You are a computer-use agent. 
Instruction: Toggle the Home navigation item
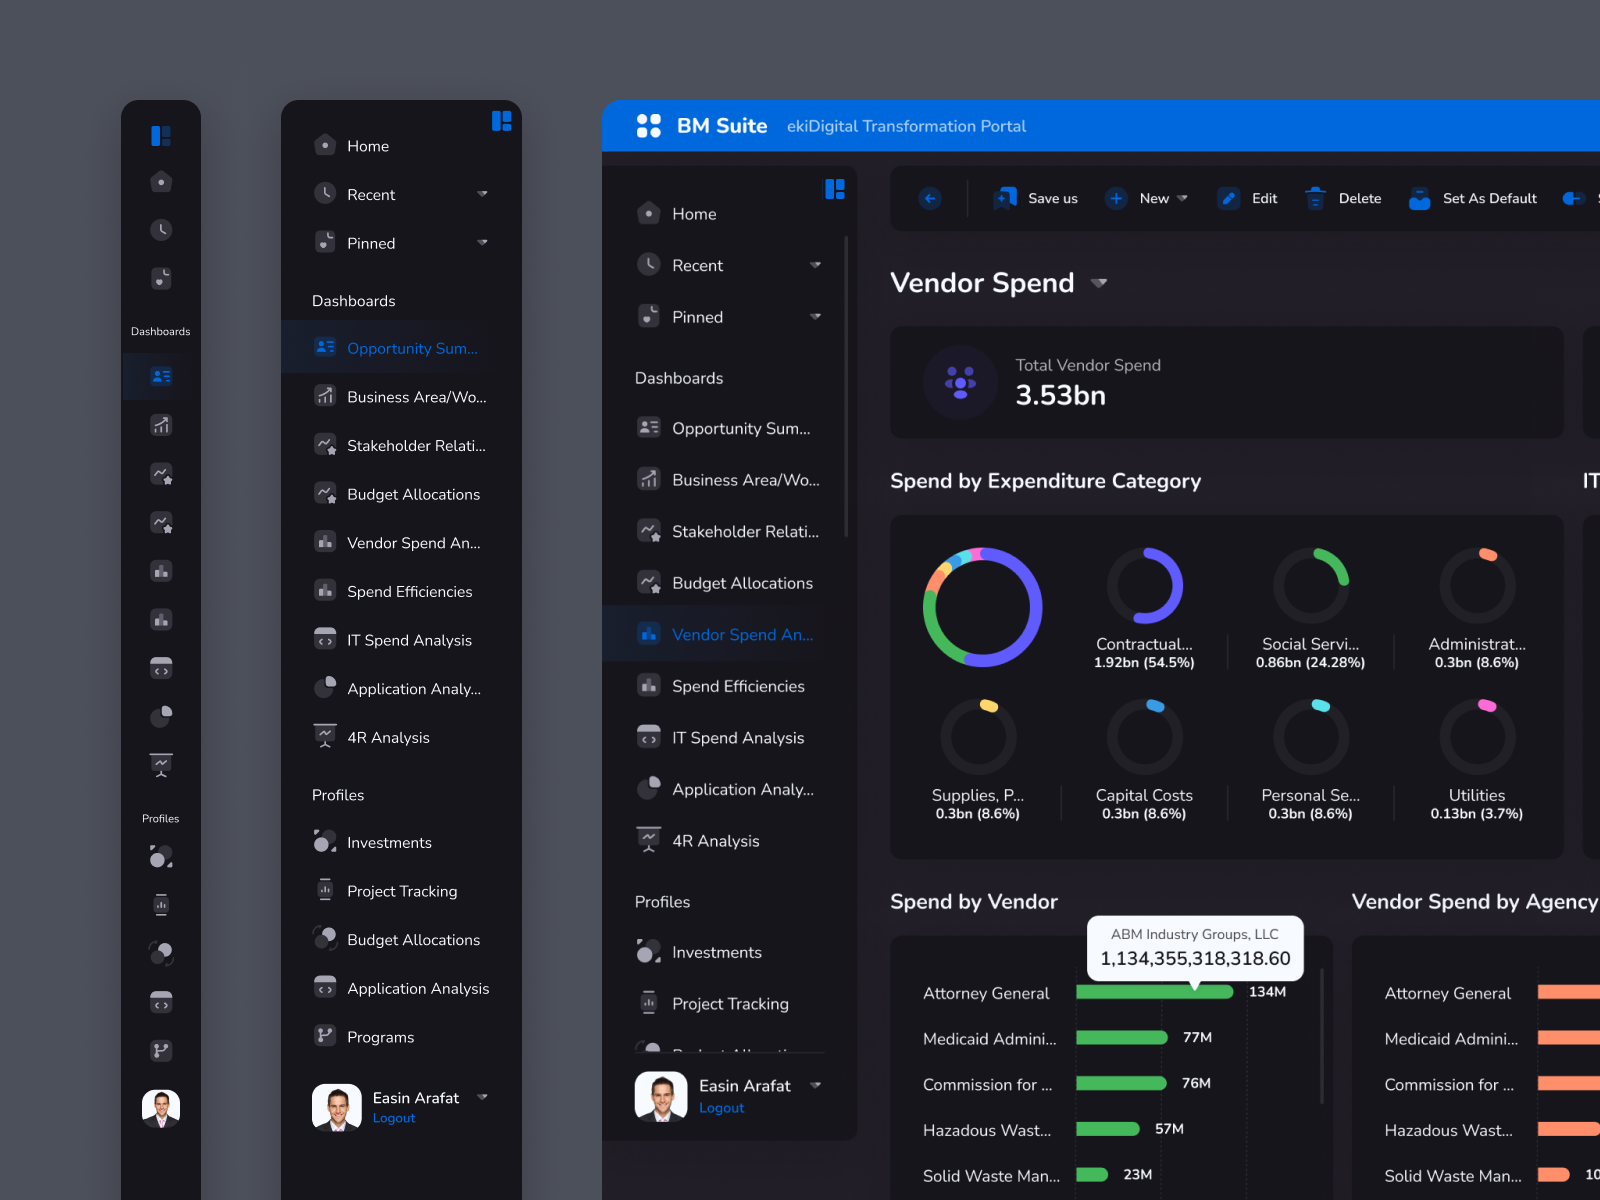tap(697, 213)
